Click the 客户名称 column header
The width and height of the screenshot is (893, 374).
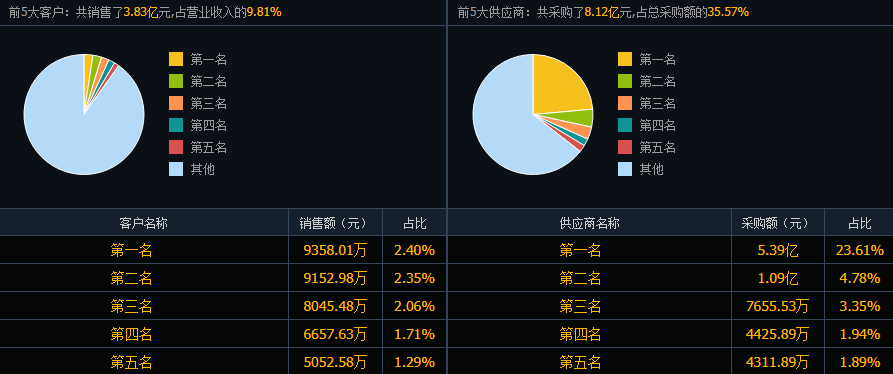tap(144, 223)
